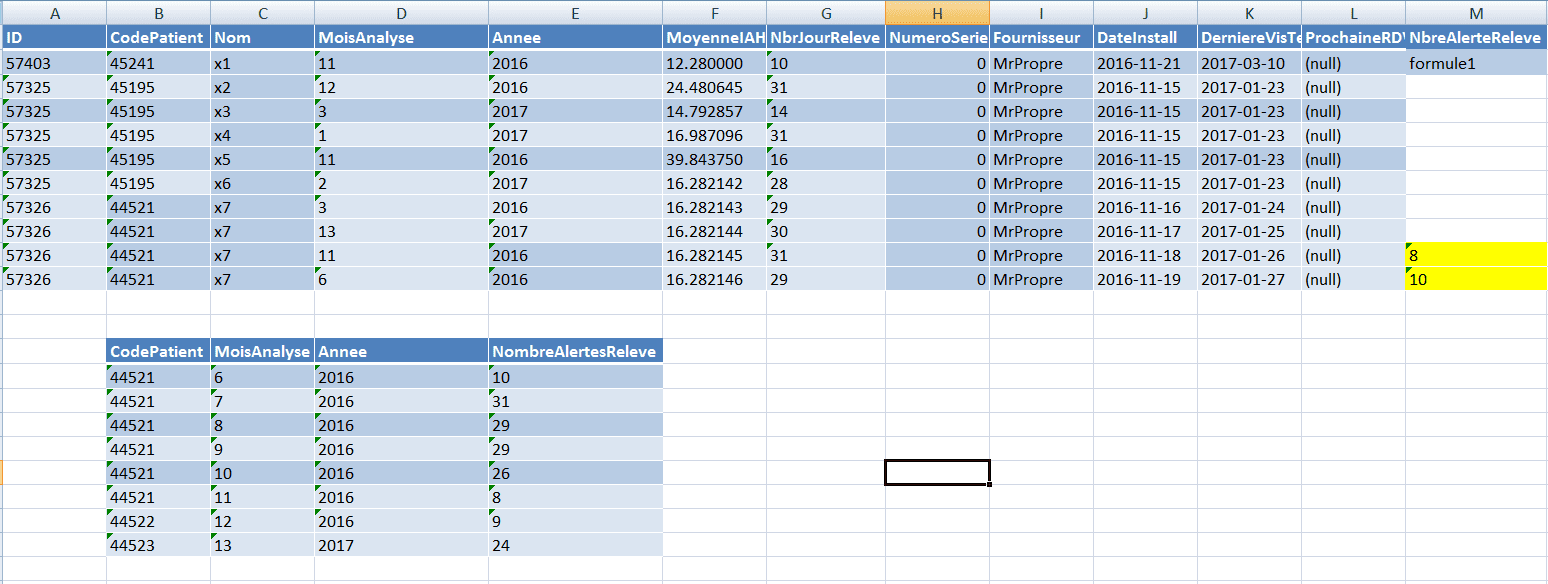Select the 'Fournisseur' header cell
Image resolution: width=1548 pixels, height=584 pixels.
coord(1041,38)
